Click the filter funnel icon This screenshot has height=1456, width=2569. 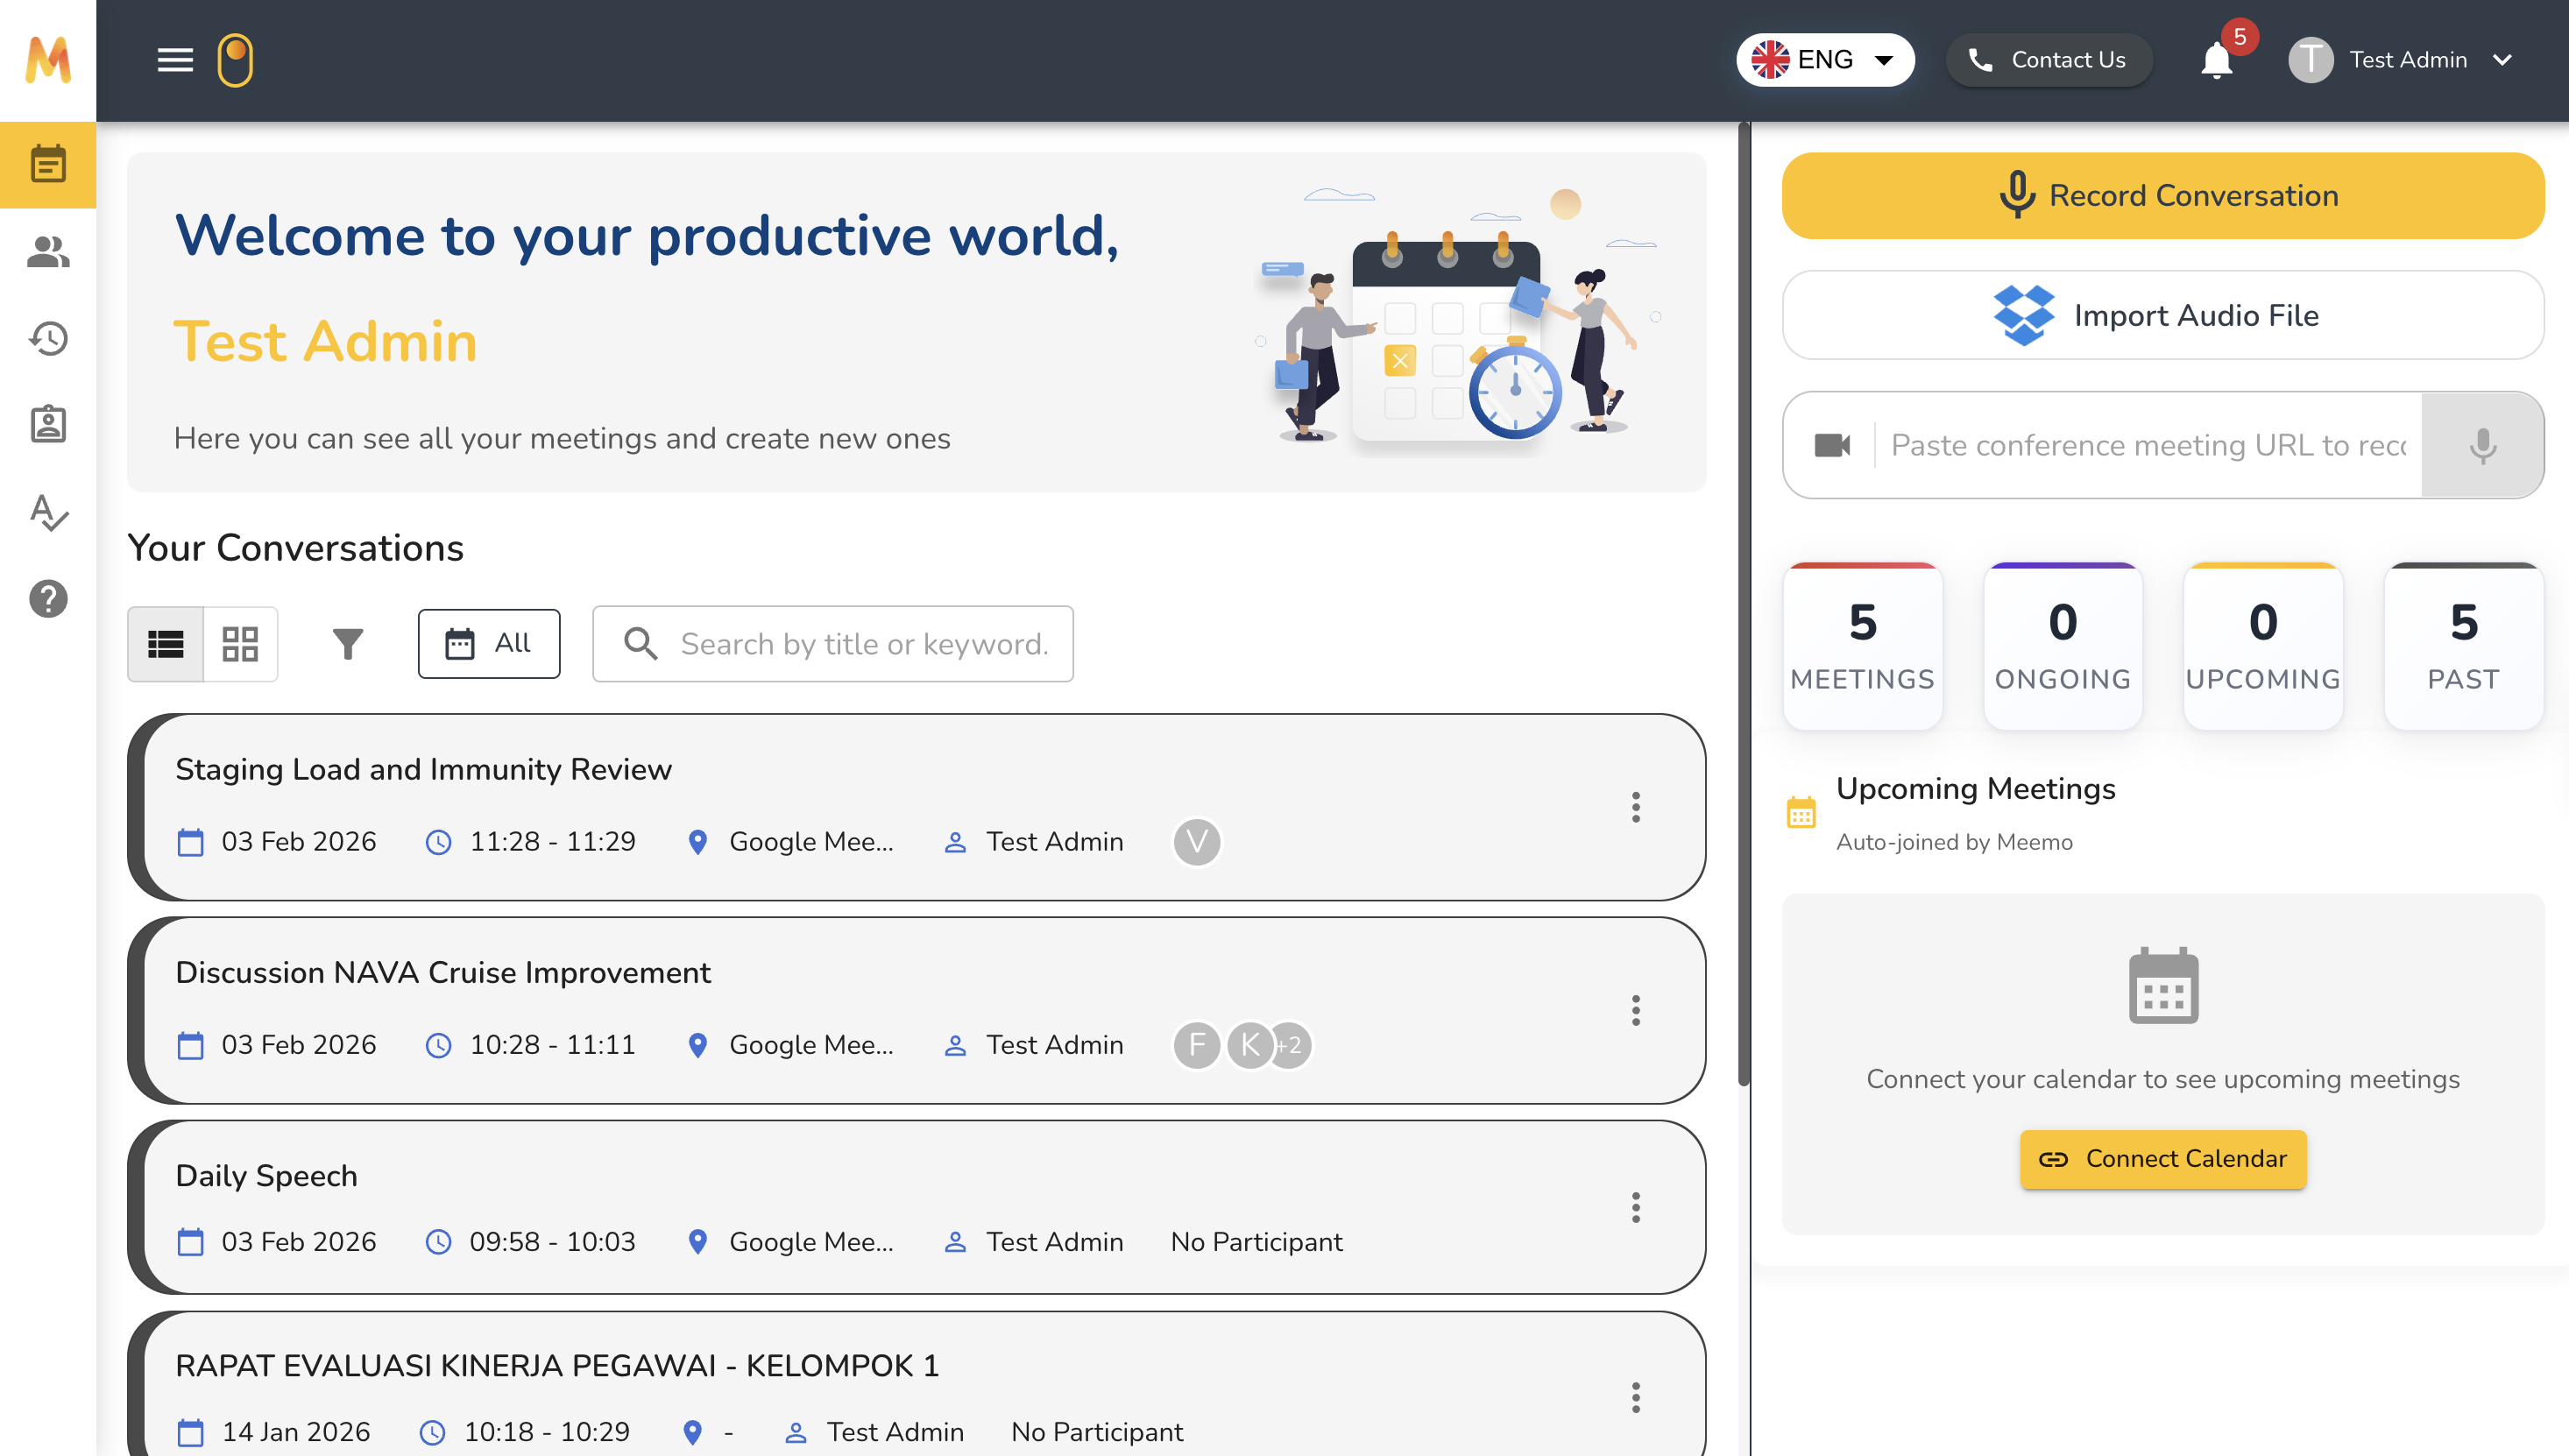tap(347, 644)
